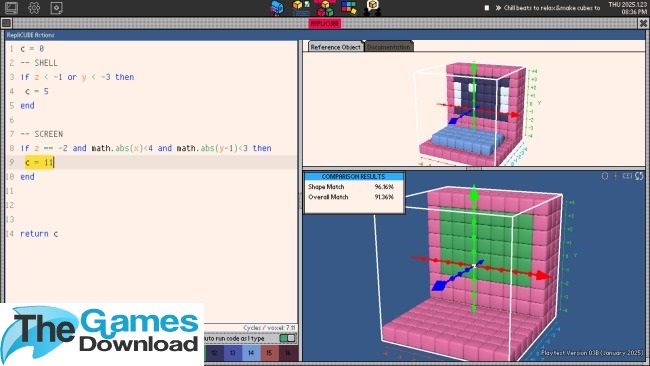The image size is (650, 366).
Task: Open the stacked colored cubes Replicube icon
Action: pos(325,8)
